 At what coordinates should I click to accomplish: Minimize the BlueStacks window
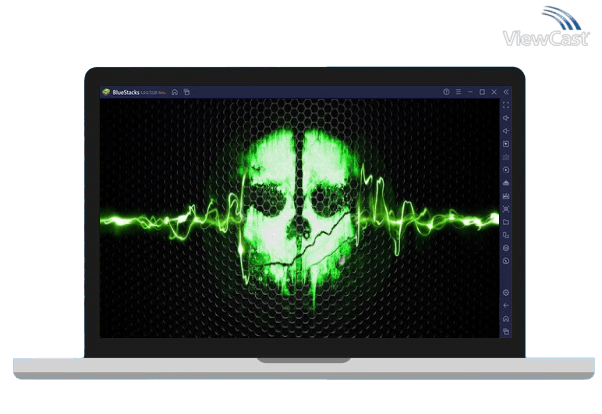[470, 92]
